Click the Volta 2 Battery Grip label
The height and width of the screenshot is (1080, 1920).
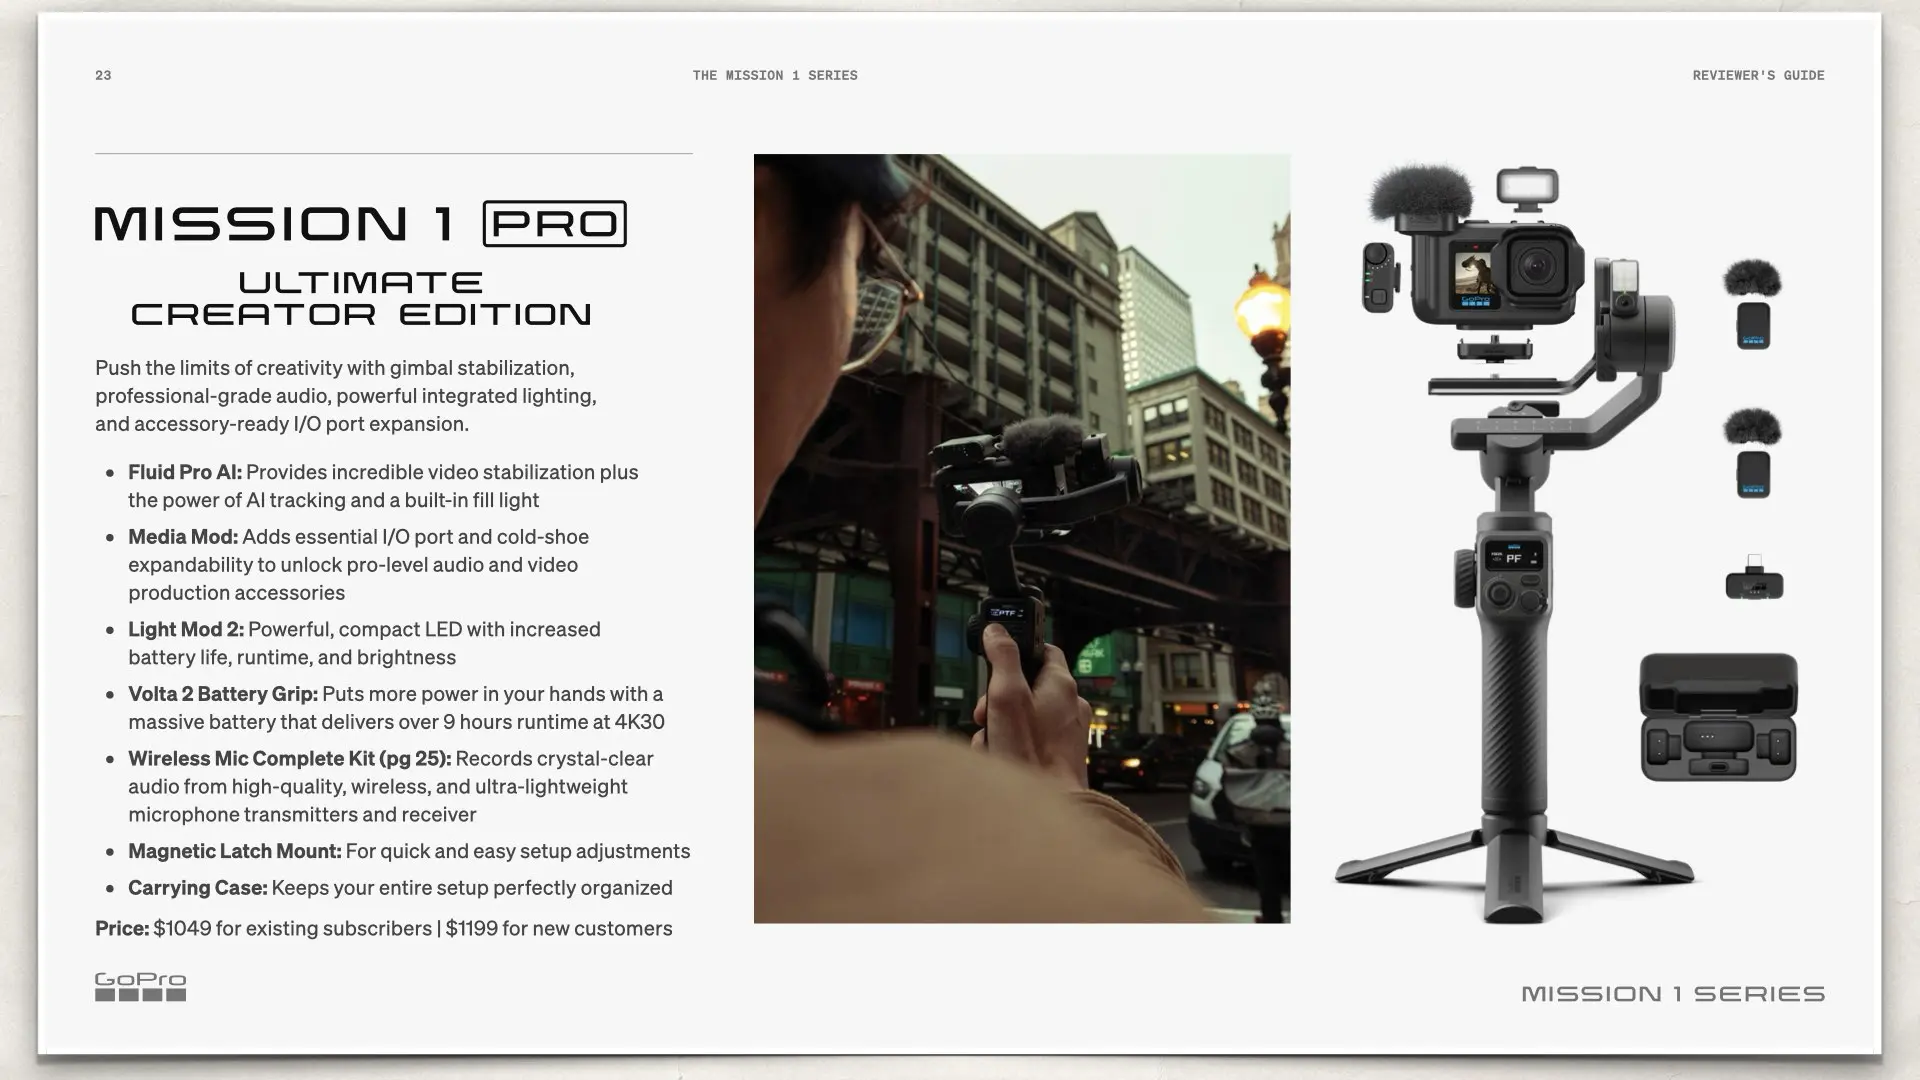point(223,694)
